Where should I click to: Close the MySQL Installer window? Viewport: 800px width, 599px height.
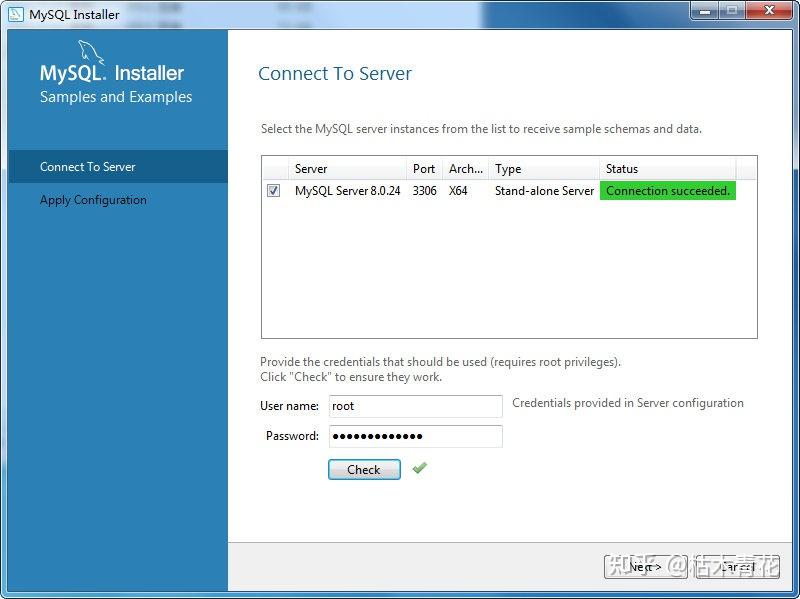coord(769,10)
